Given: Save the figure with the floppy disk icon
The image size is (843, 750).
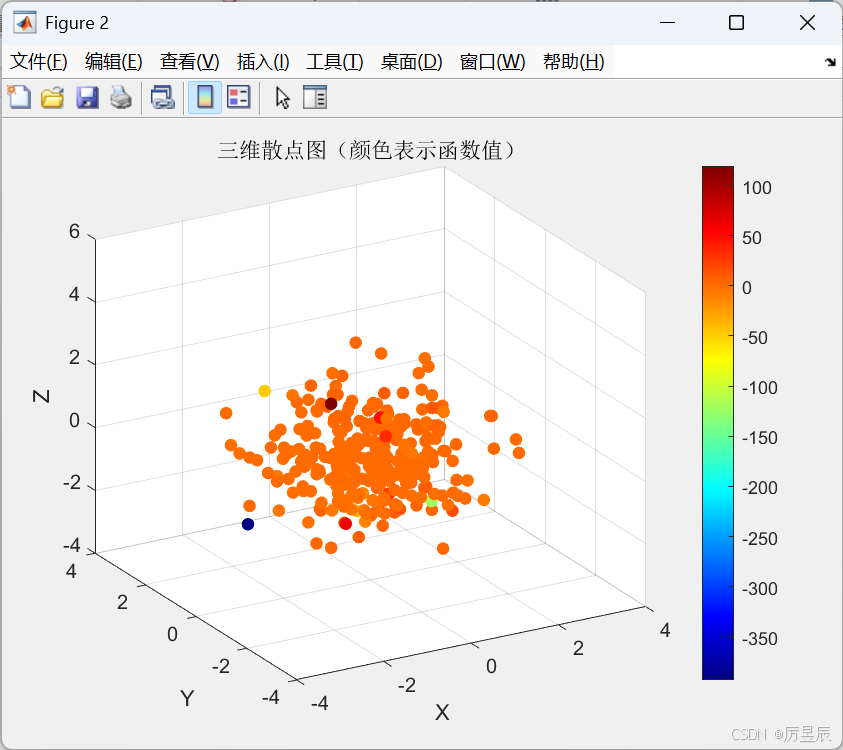Looking at the screenshot, I should [87, 98].
